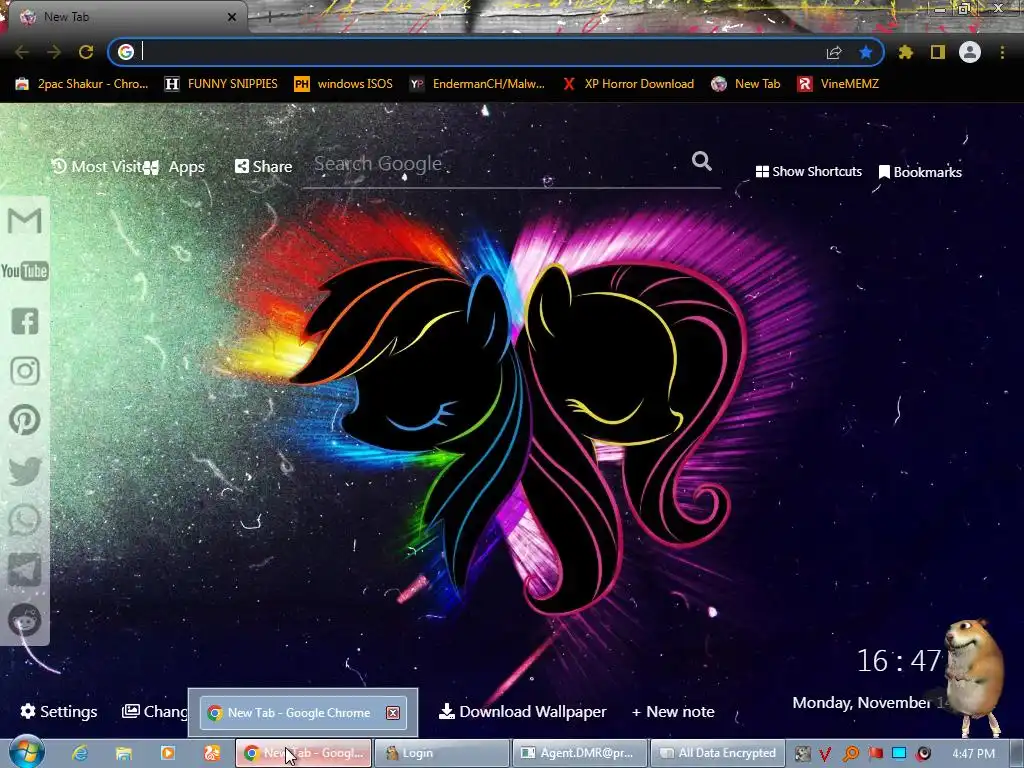Open the Windows Start orb
Screen dimensions: 1024x768
point(26,752)
